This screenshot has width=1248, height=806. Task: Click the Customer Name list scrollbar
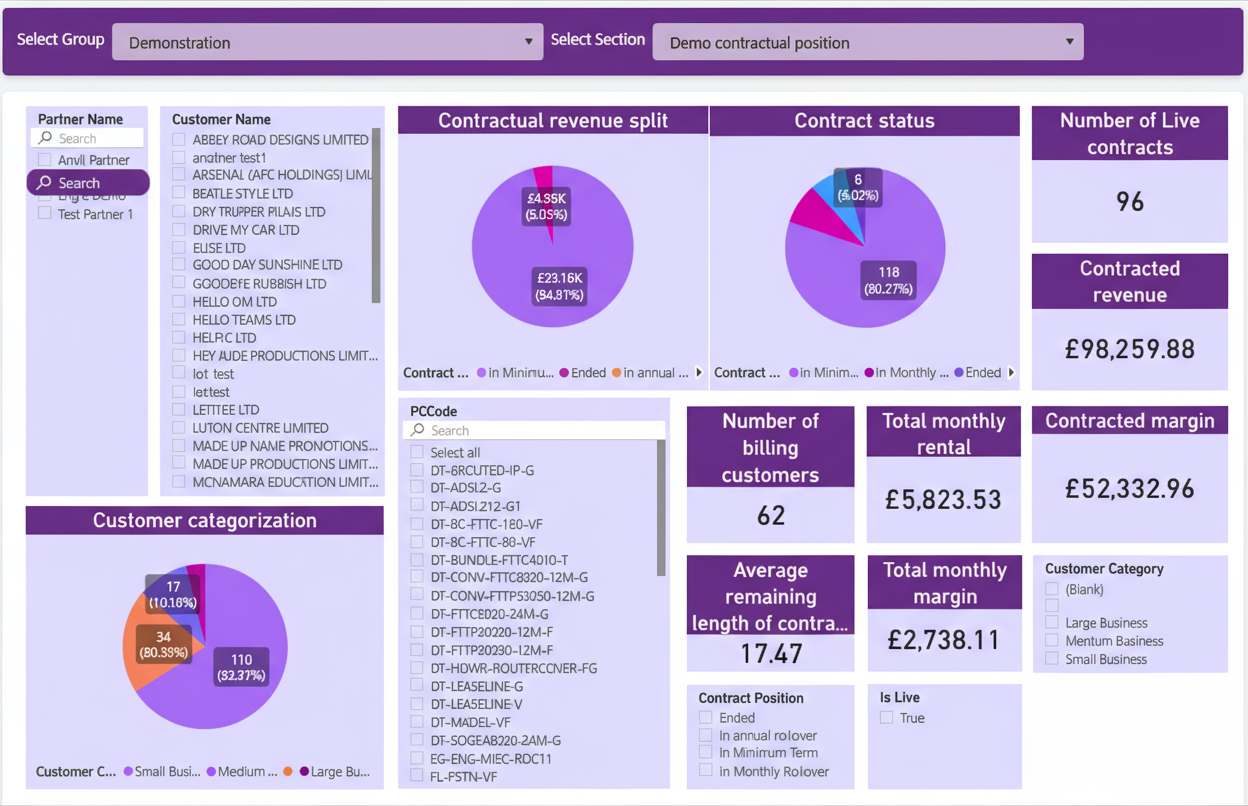(376, 215)
